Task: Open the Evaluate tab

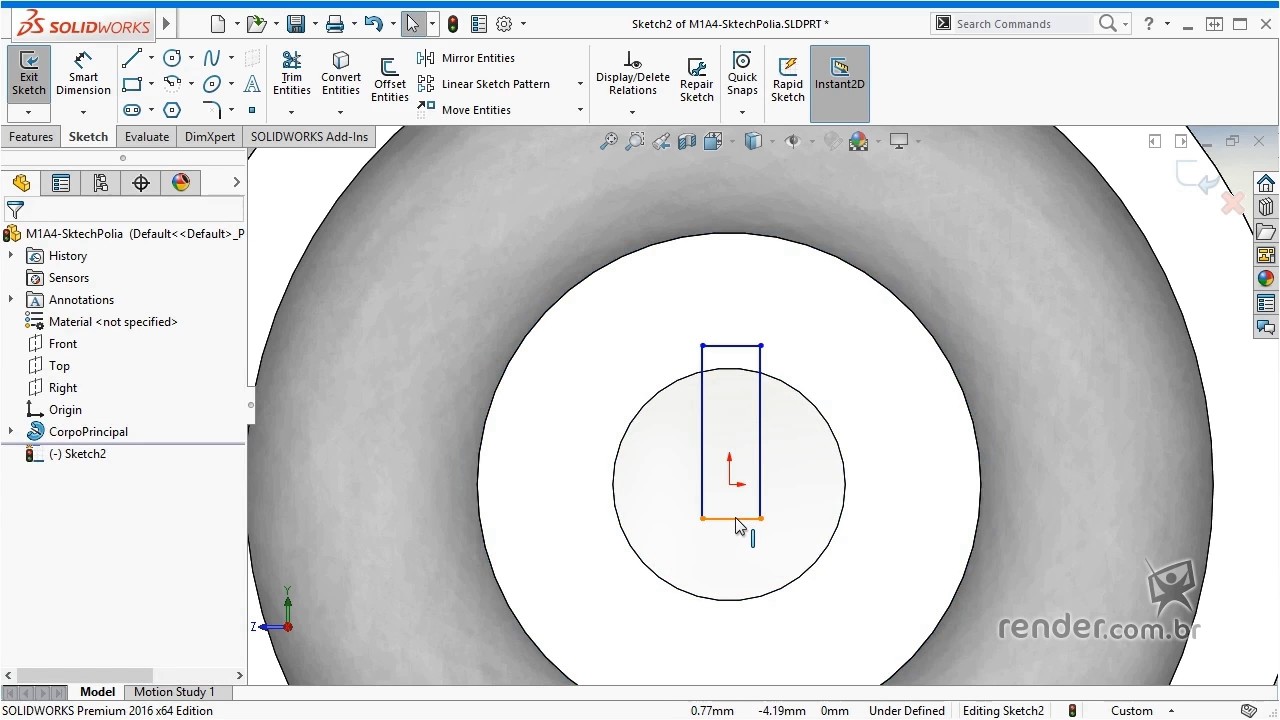Action: [147, 137]
